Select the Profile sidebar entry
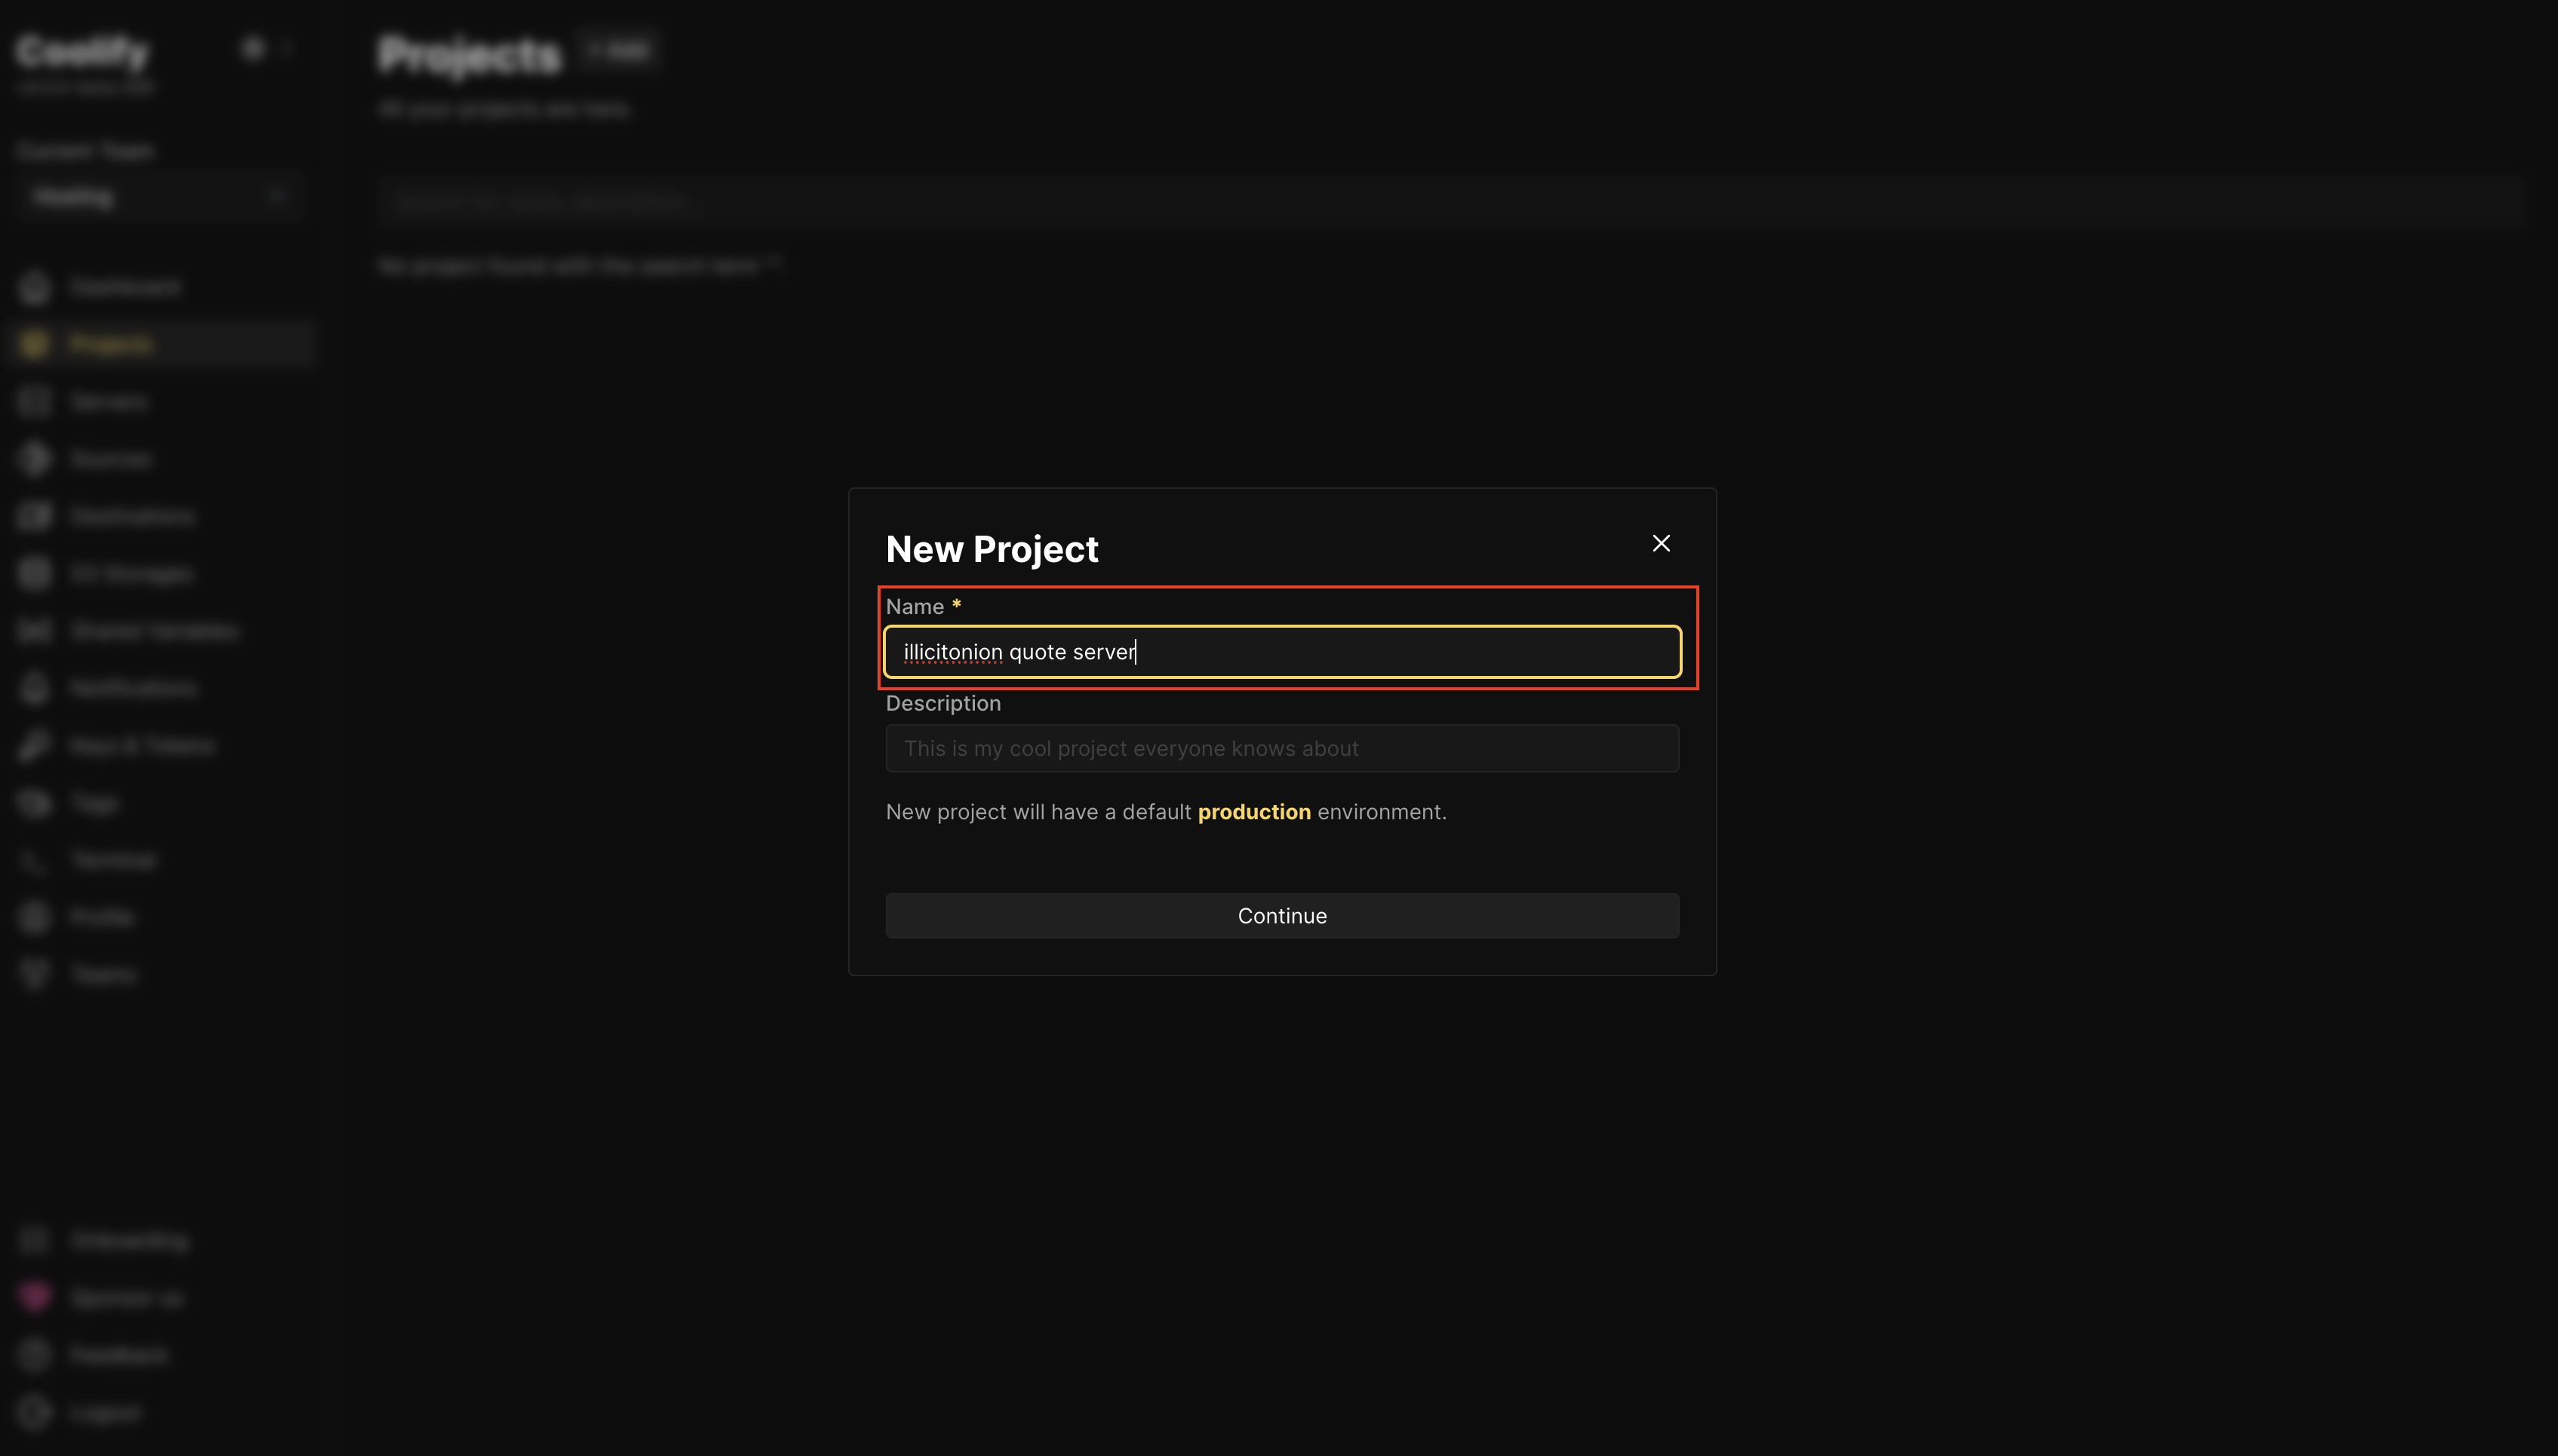The height and width of the screenshot is (1456, 2558). tap(99, 917)
